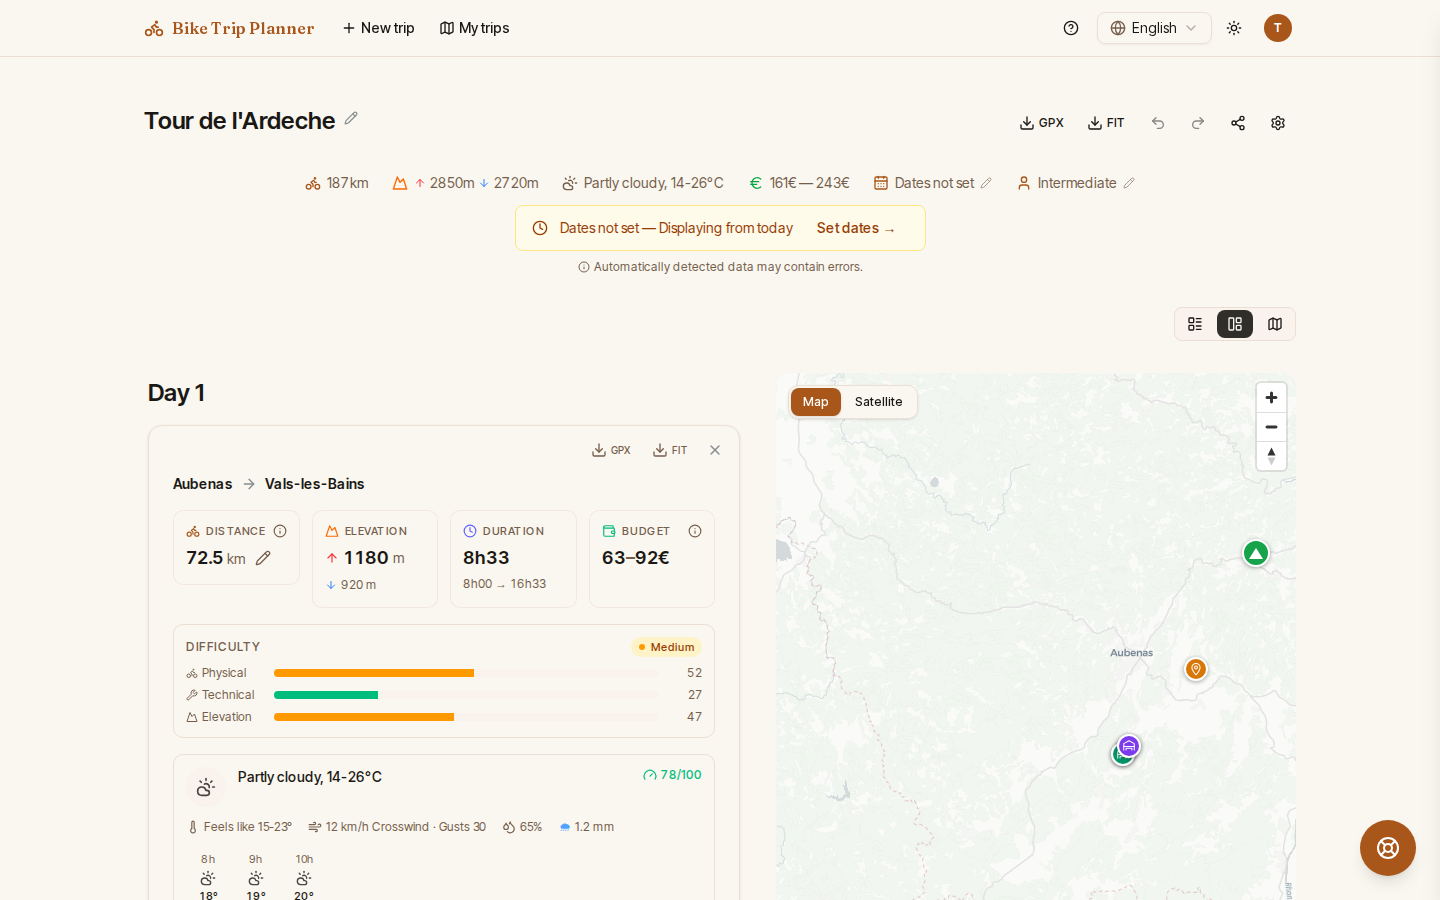Click the undo arrow icon

(x=1158, y=123)
